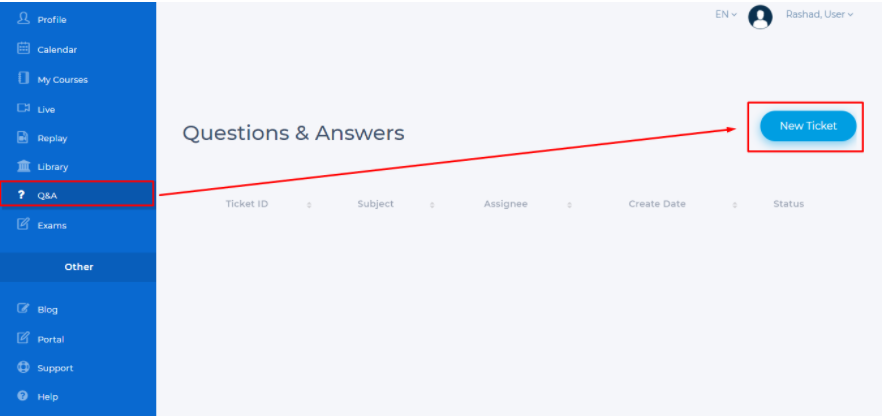Expand the EN language dropdown
The width and height of the screenshot is (884, 416).
pos(726,15)
